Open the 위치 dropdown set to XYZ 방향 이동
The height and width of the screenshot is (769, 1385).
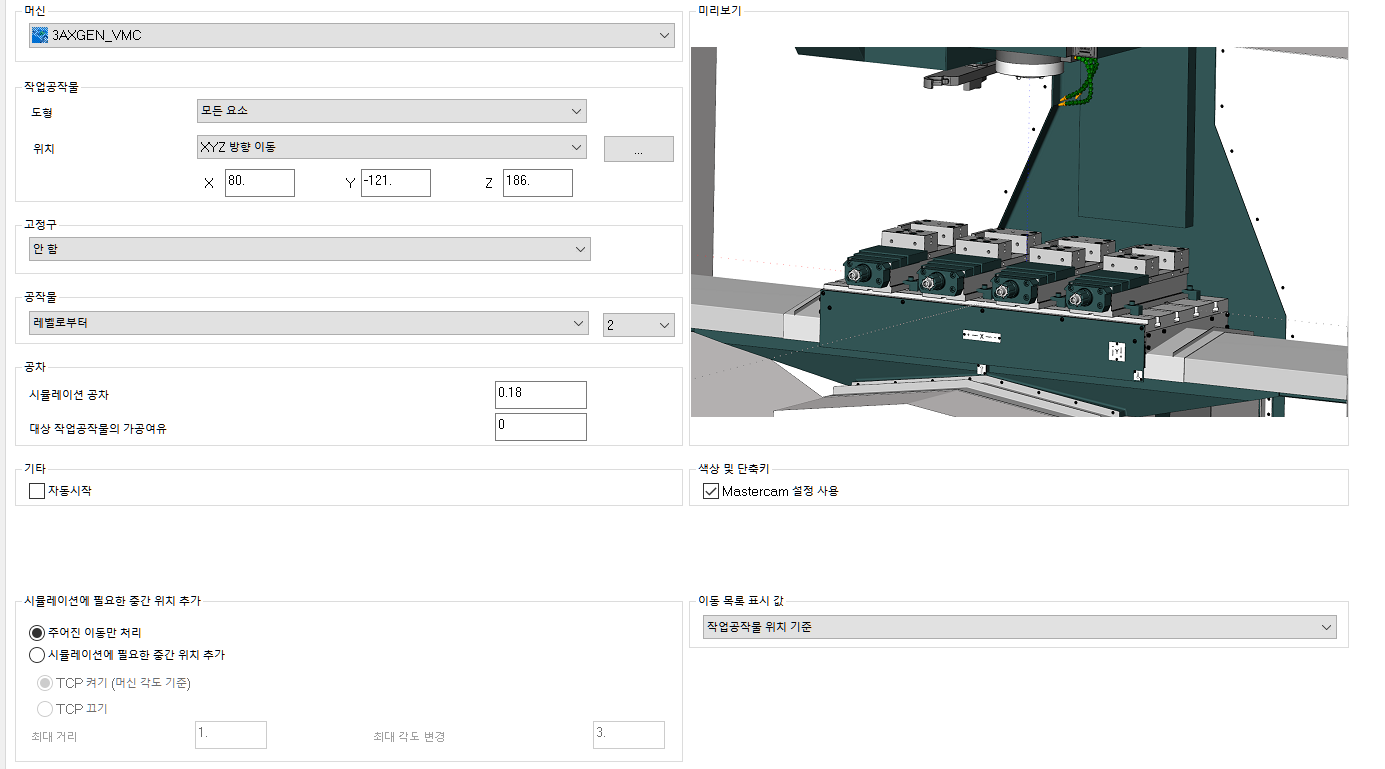[392, 147]
